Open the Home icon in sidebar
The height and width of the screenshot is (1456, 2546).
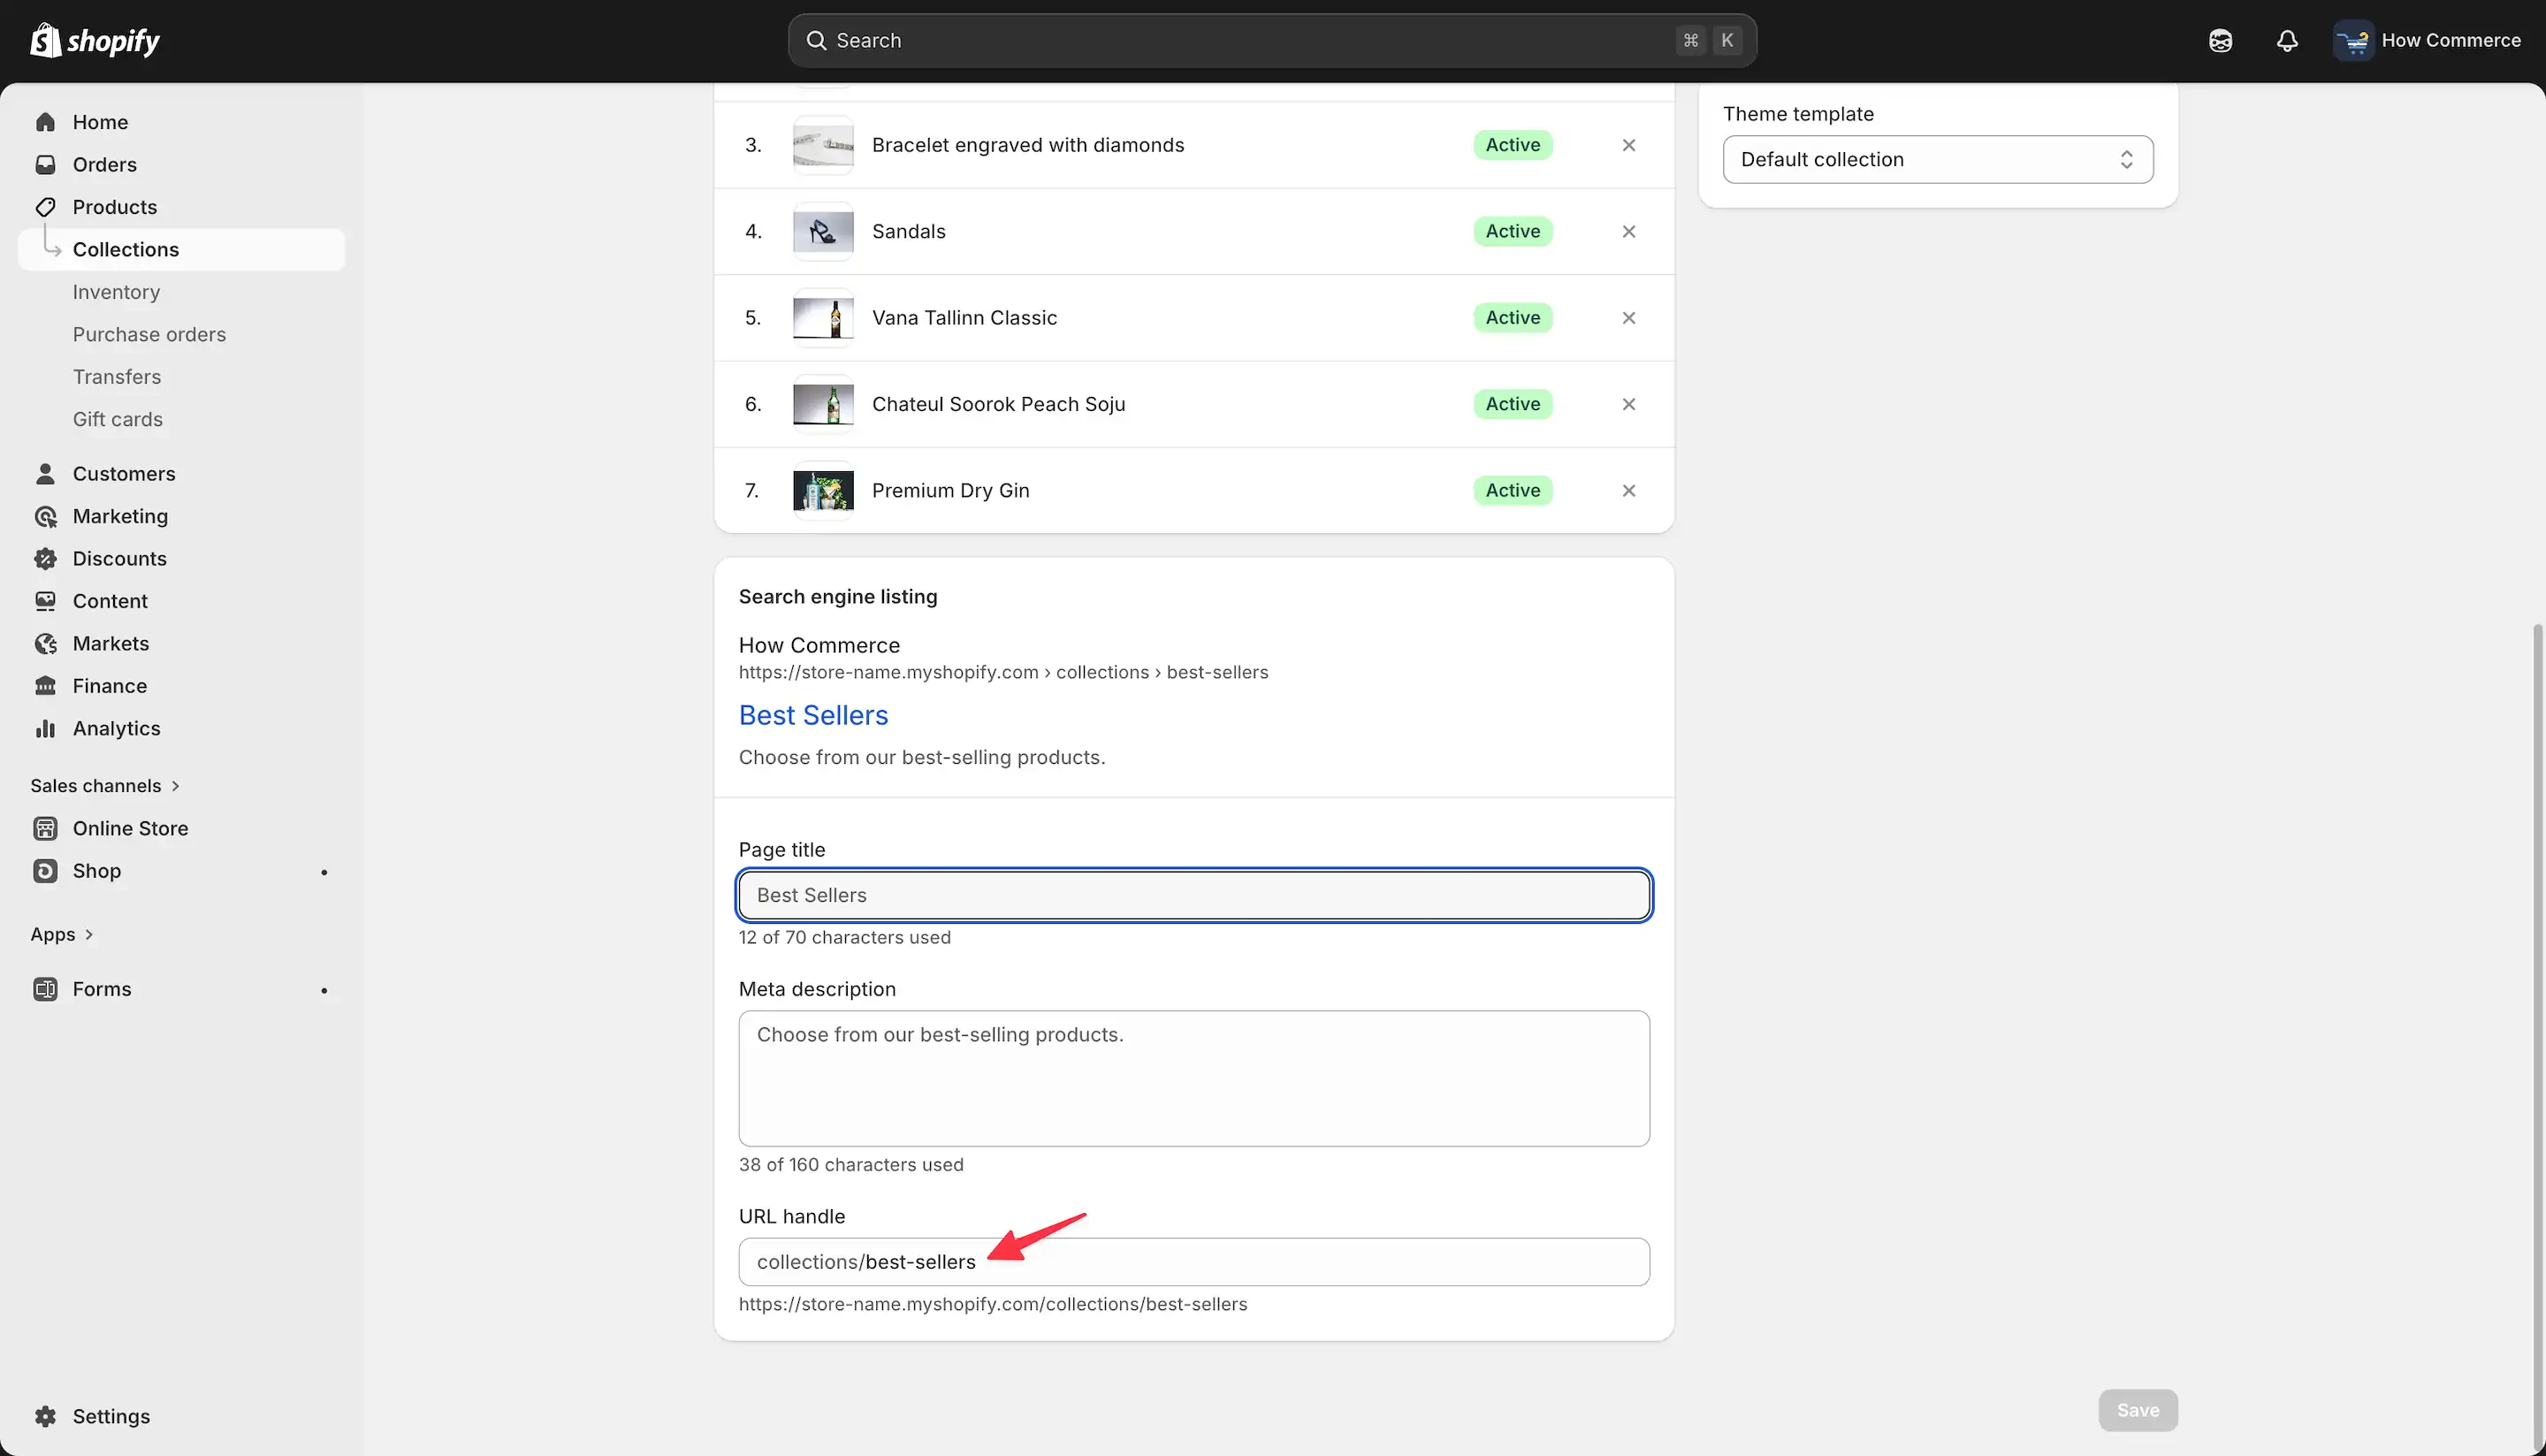(45, 122)
